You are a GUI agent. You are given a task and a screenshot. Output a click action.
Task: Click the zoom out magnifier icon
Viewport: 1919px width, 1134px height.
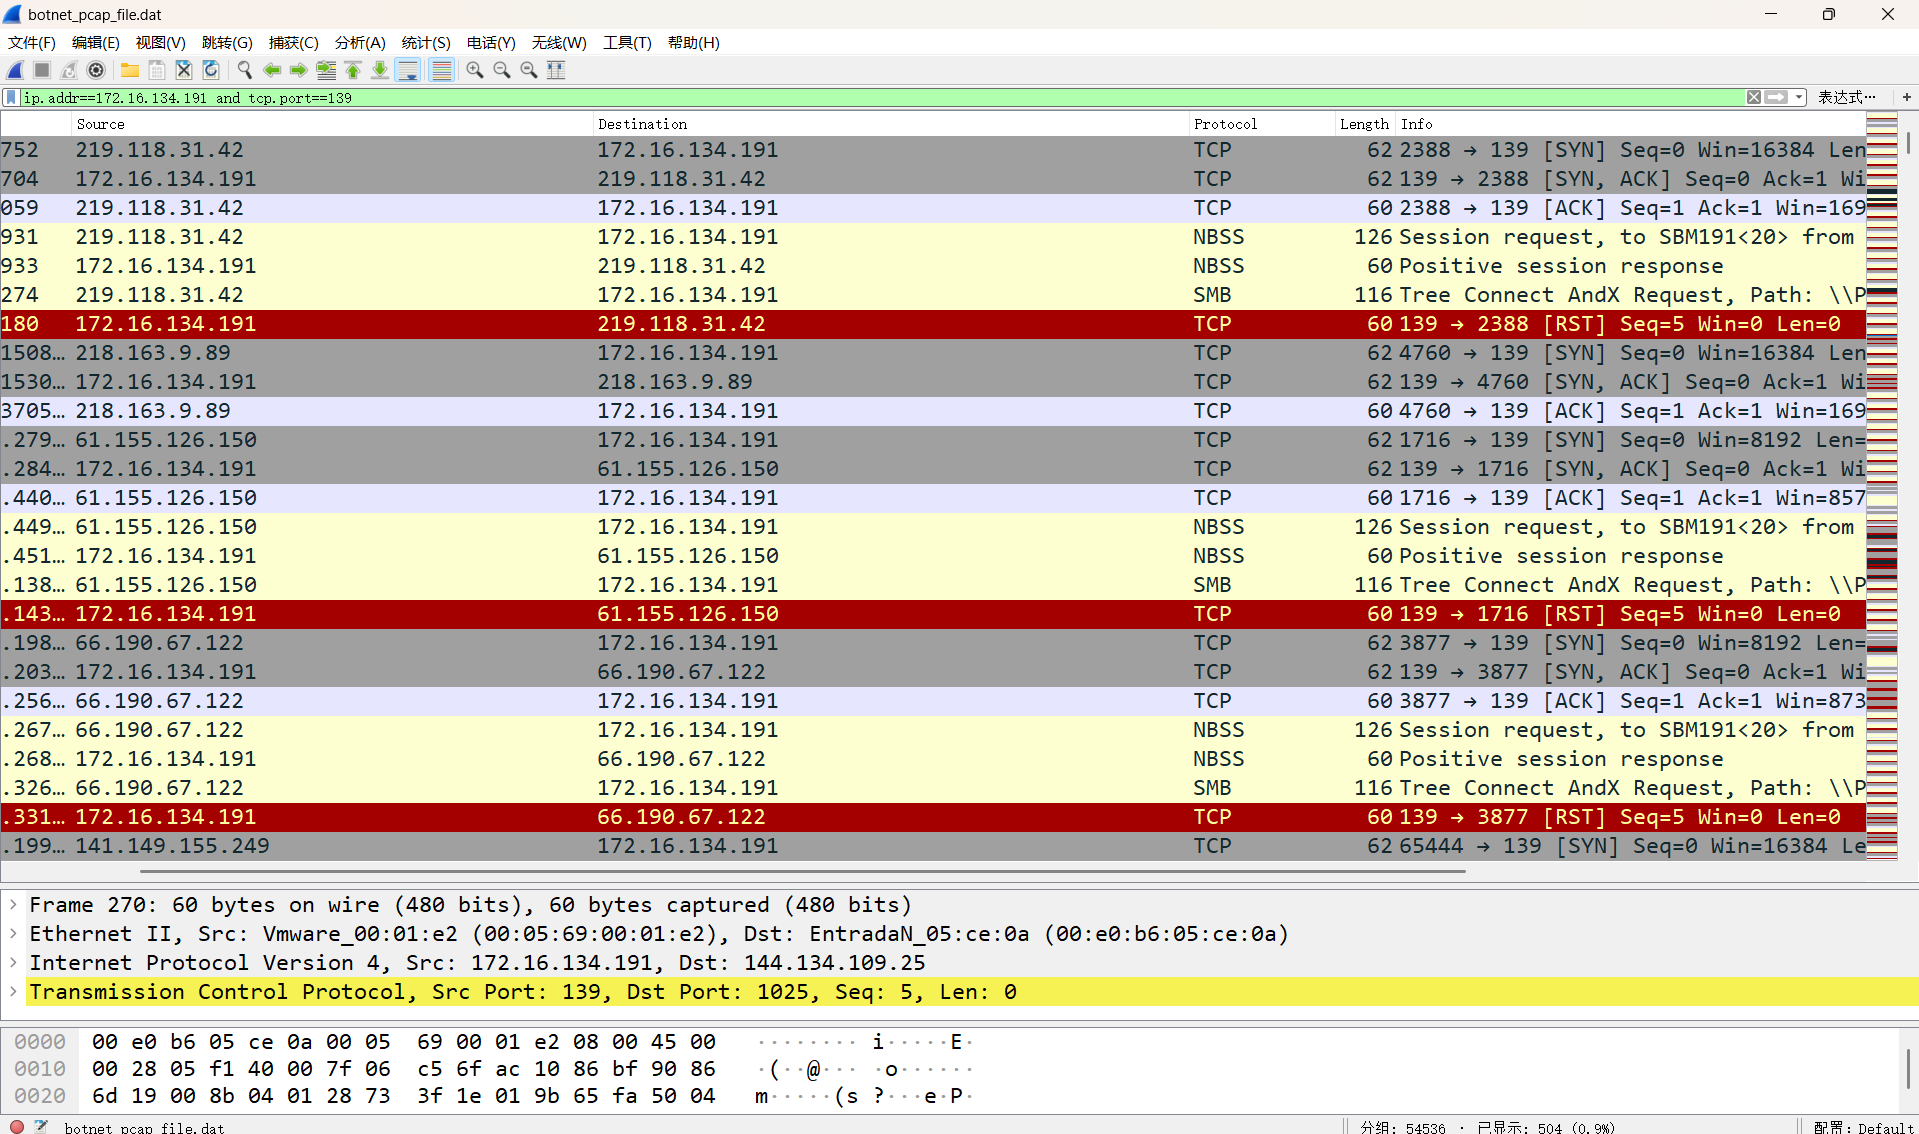click(x=502, y=70)
